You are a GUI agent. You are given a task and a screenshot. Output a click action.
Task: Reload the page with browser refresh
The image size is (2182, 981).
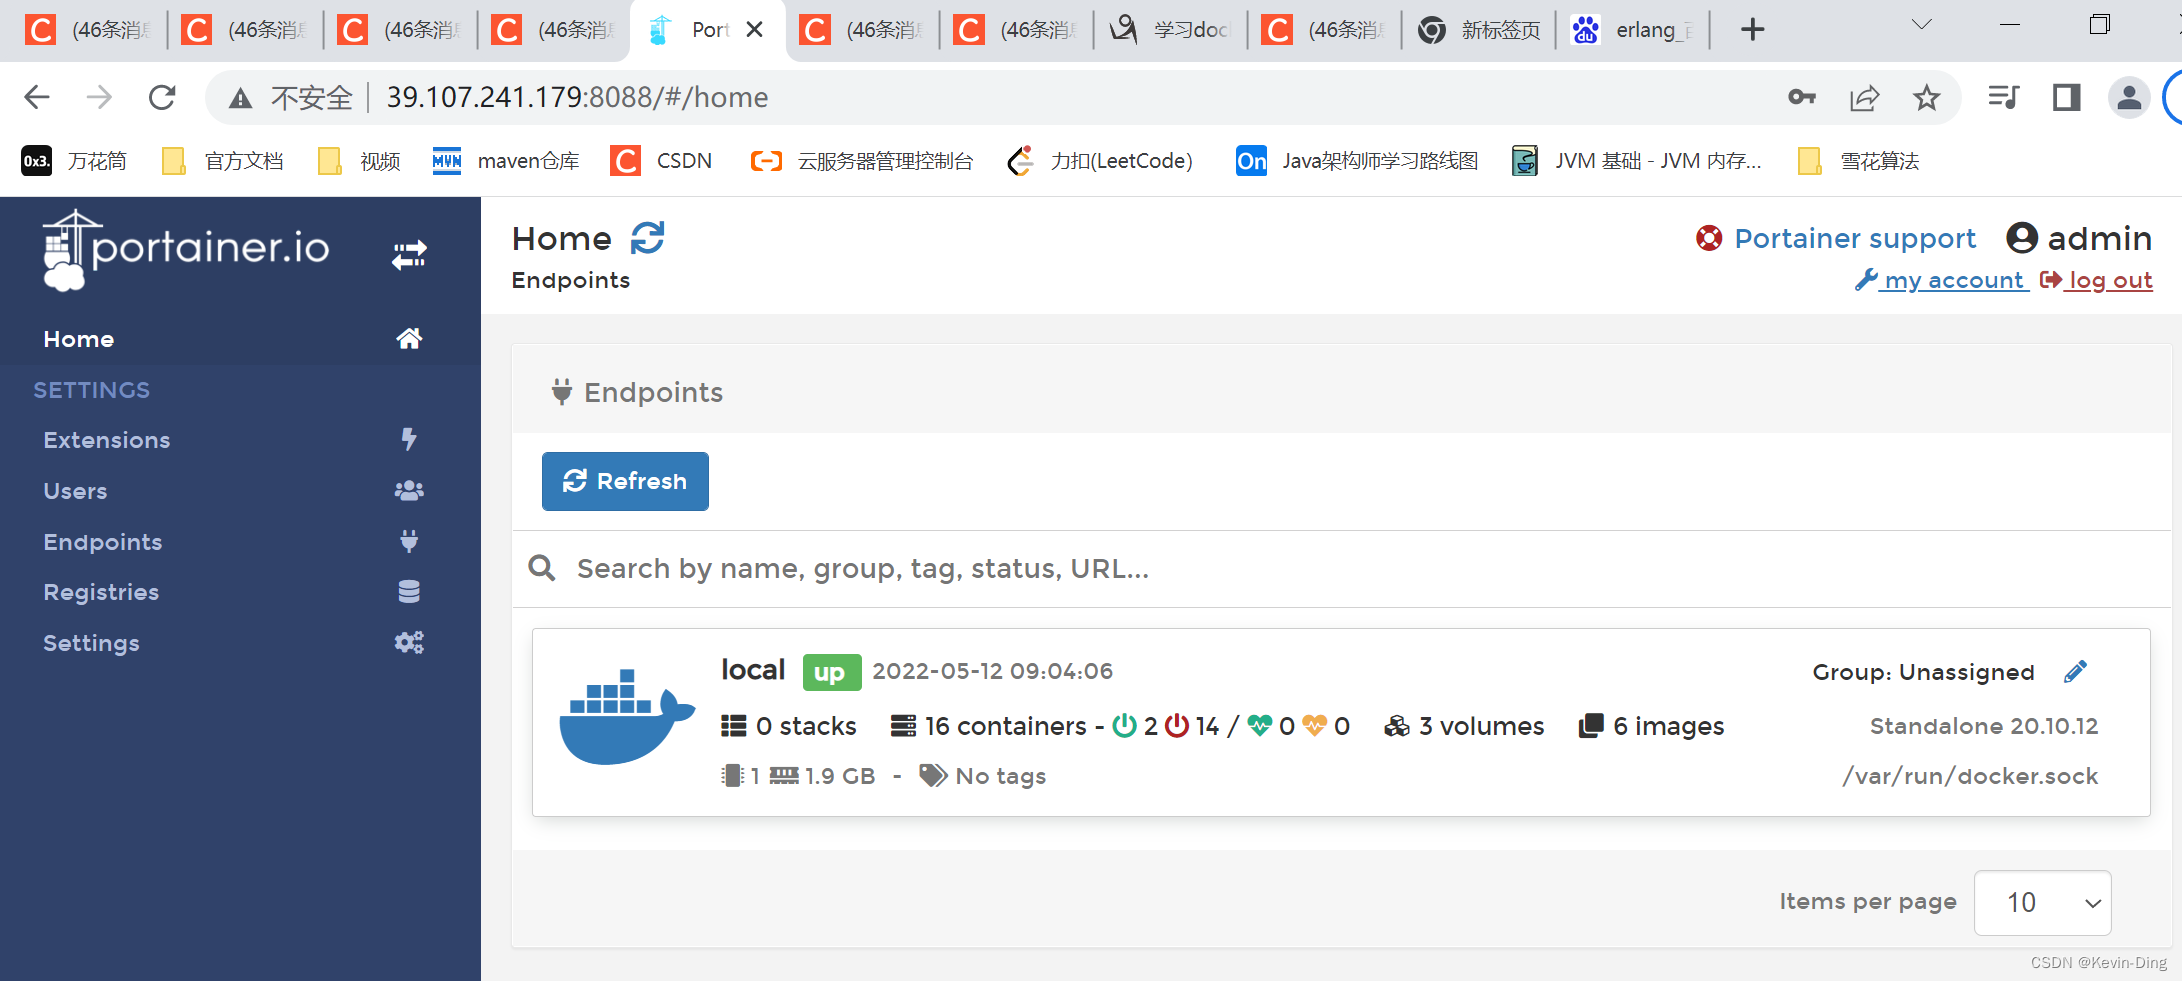[x=162, y=97]
